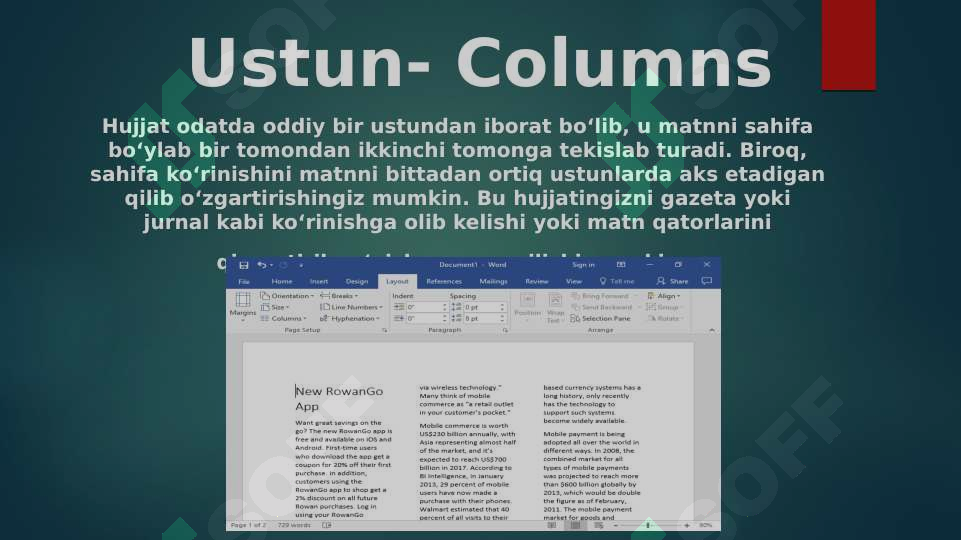The image size is (961, 540).
Task: Open the Columns dropdown
Action: (284, 319)
